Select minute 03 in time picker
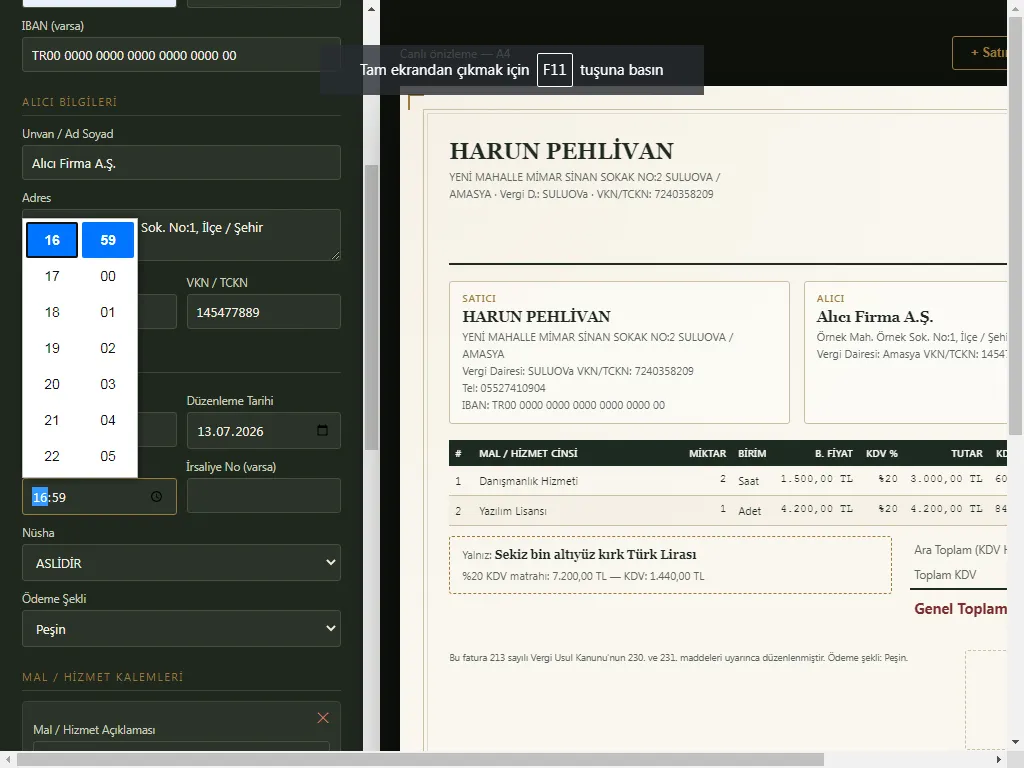The image size is (1024, 768). tap(108, 384)
